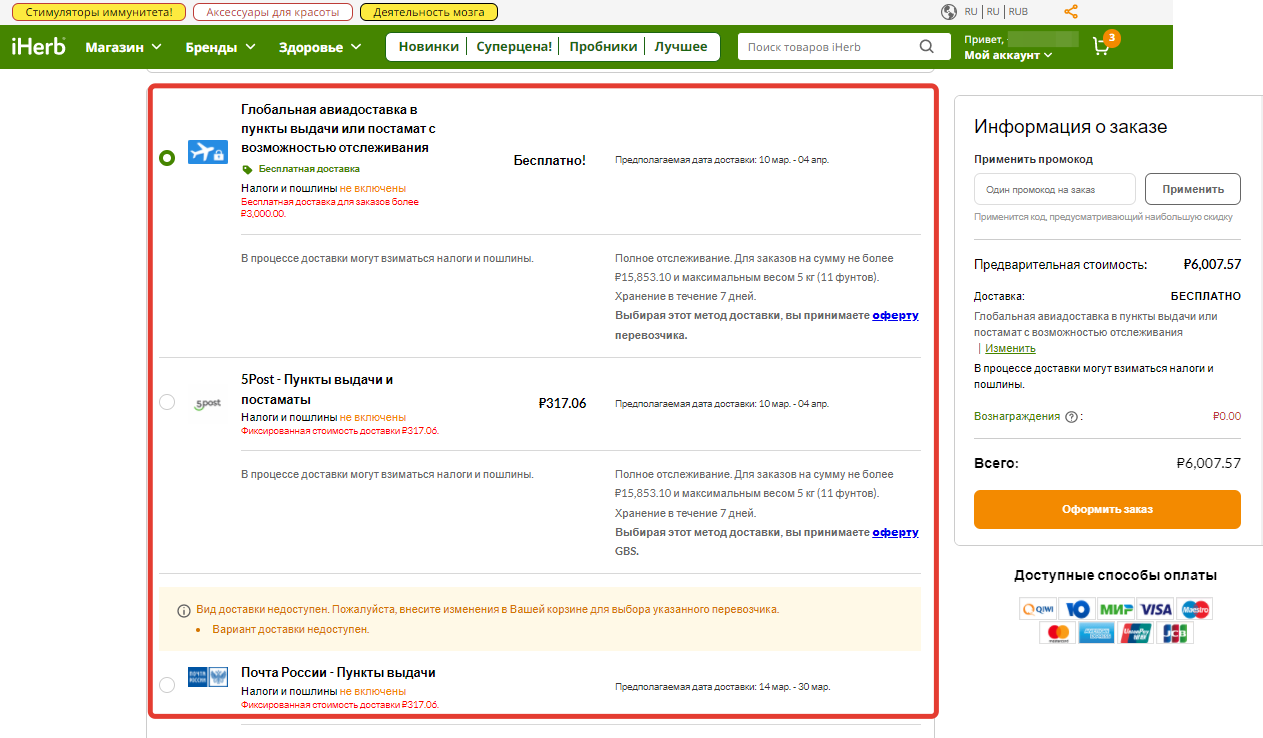Click the rewards help question icon
This screenshot has height=738, width=1263.
click(1072, 417)
